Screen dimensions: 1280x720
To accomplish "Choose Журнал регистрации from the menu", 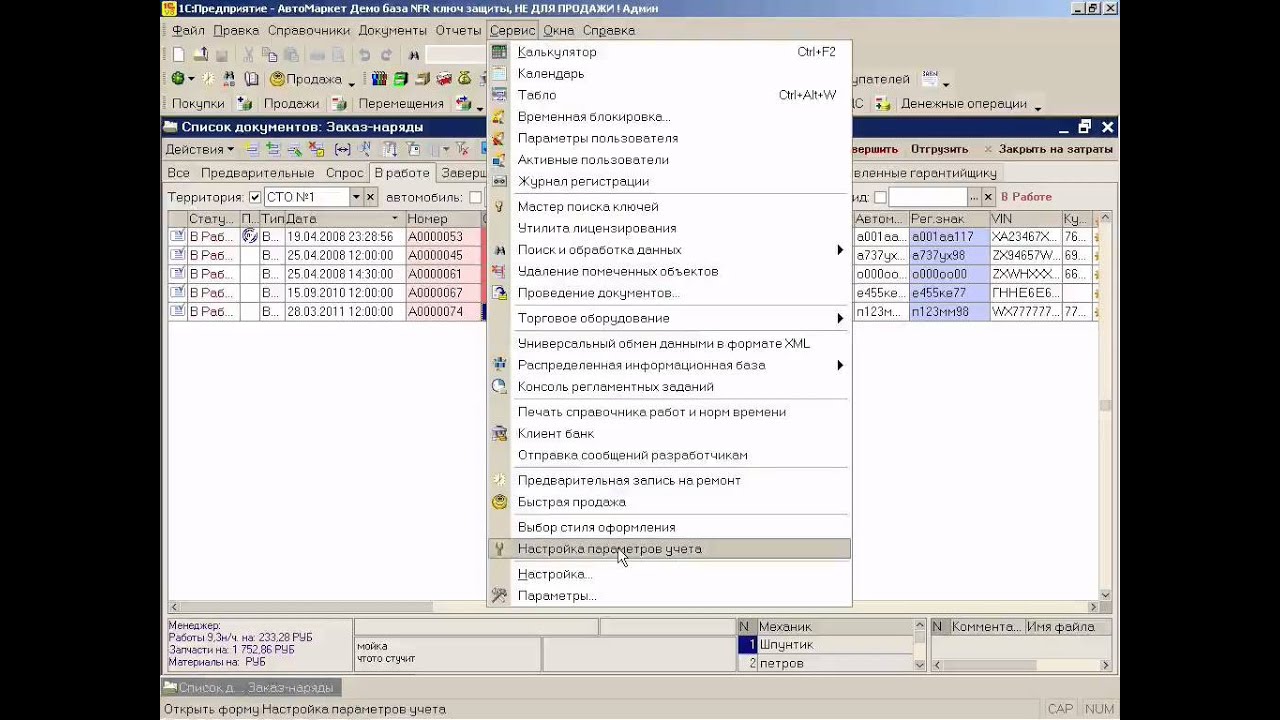I will point(669,181).
